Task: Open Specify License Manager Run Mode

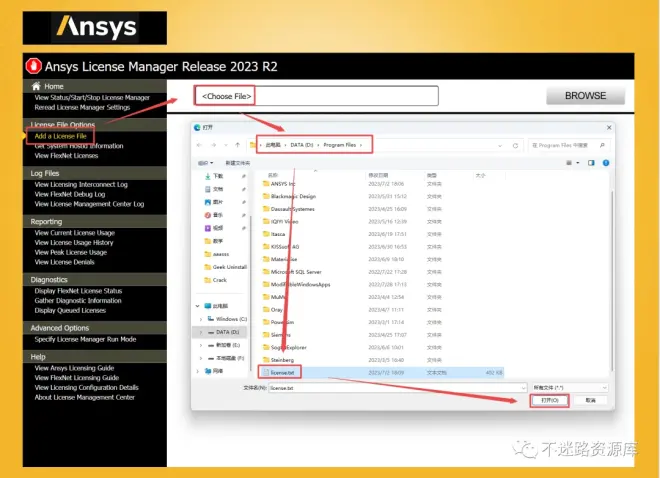Action: click(85, 340)
